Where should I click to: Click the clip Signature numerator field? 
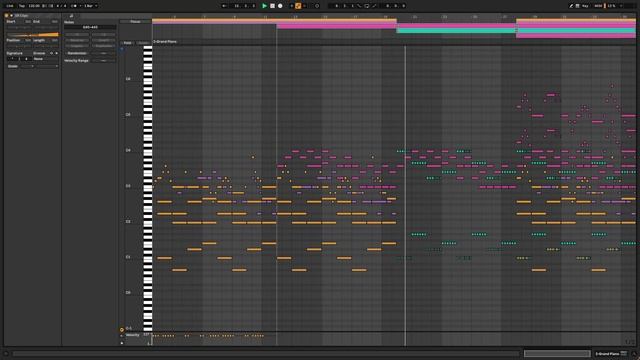click(12, 59)
